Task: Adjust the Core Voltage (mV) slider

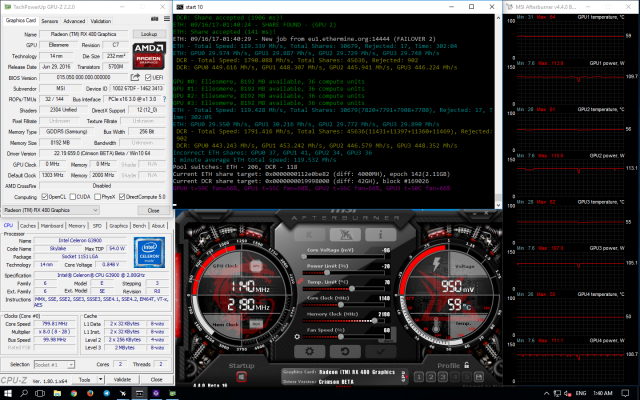Action: (344, 256)
